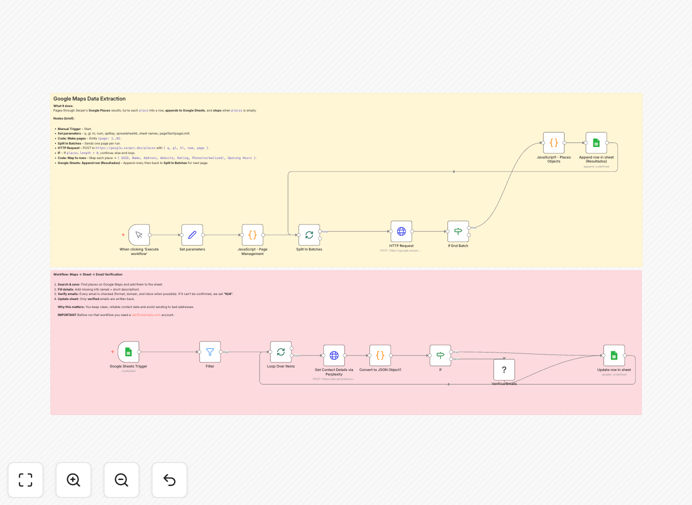Click the Workflow Maps Sheet Email Verification note heading
Viewport: 692px width, 505px height.
point(88,275)
